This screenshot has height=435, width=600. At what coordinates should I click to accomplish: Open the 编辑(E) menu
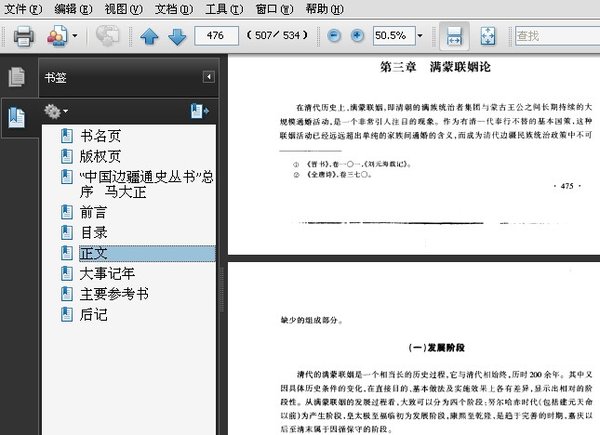73,8
